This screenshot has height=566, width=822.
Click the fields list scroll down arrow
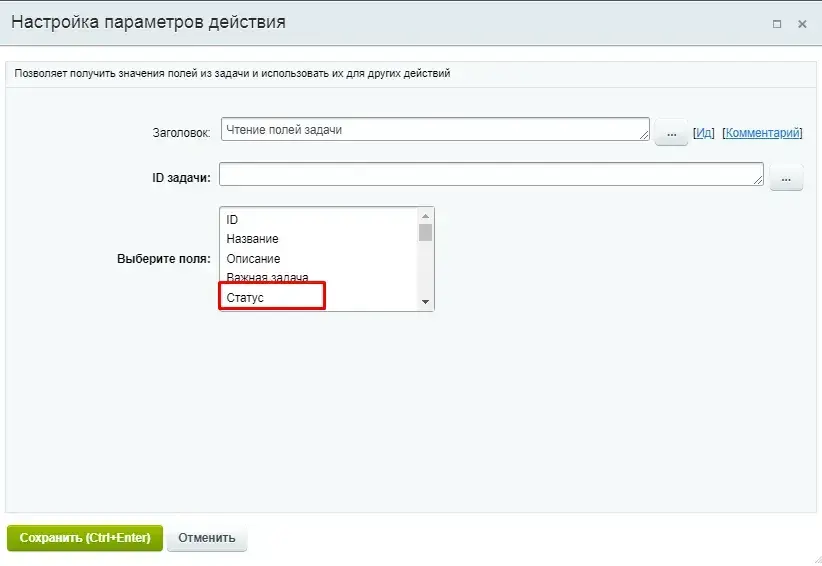[x=425, y=302]
